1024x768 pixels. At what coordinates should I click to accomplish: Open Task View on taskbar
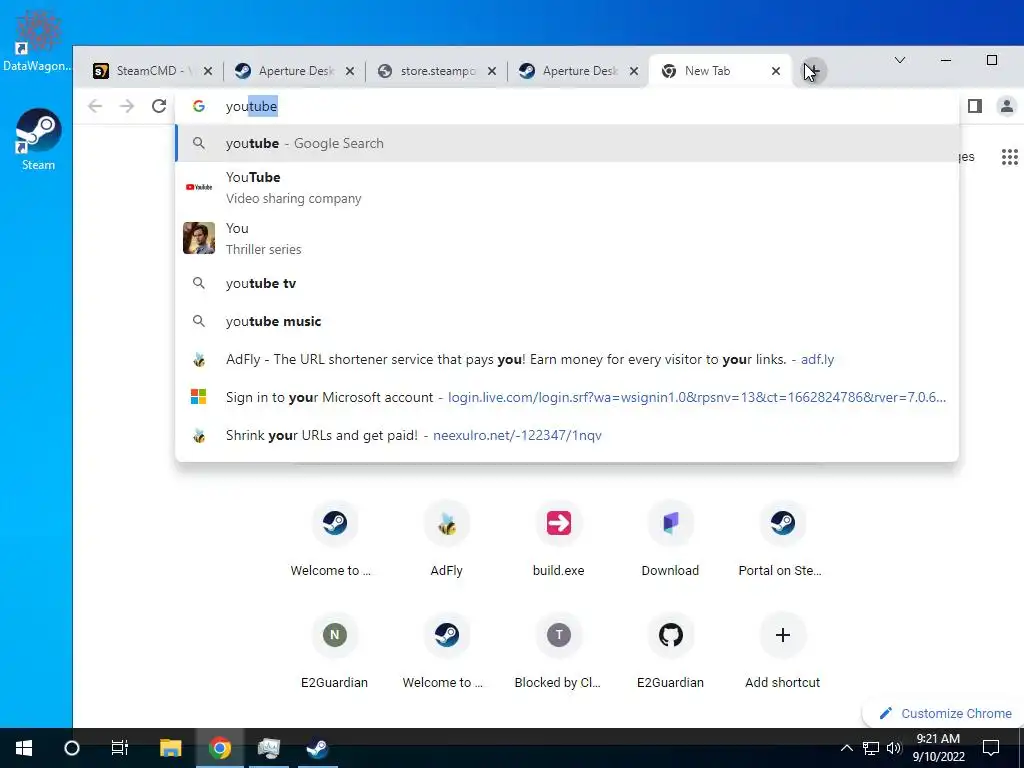pos(120,748)
